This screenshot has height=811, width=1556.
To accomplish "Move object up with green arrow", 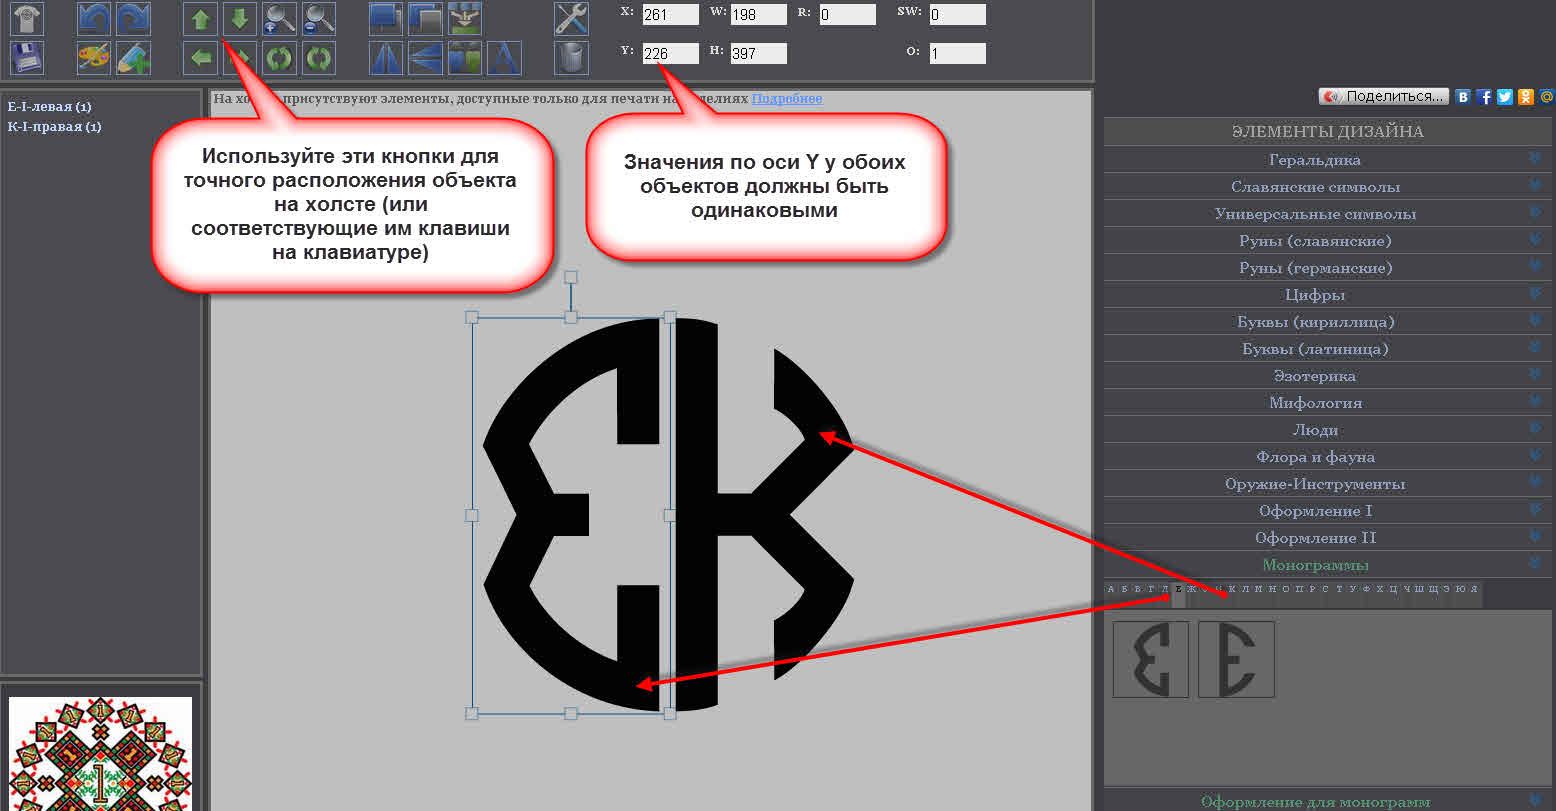I will (201, 19).
